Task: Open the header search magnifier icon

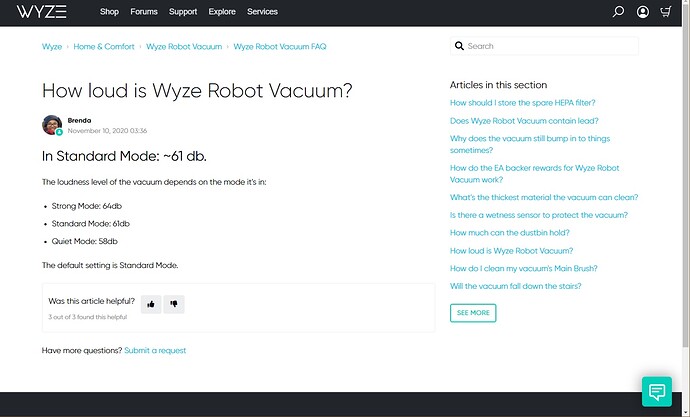Action: pos(618,11)
